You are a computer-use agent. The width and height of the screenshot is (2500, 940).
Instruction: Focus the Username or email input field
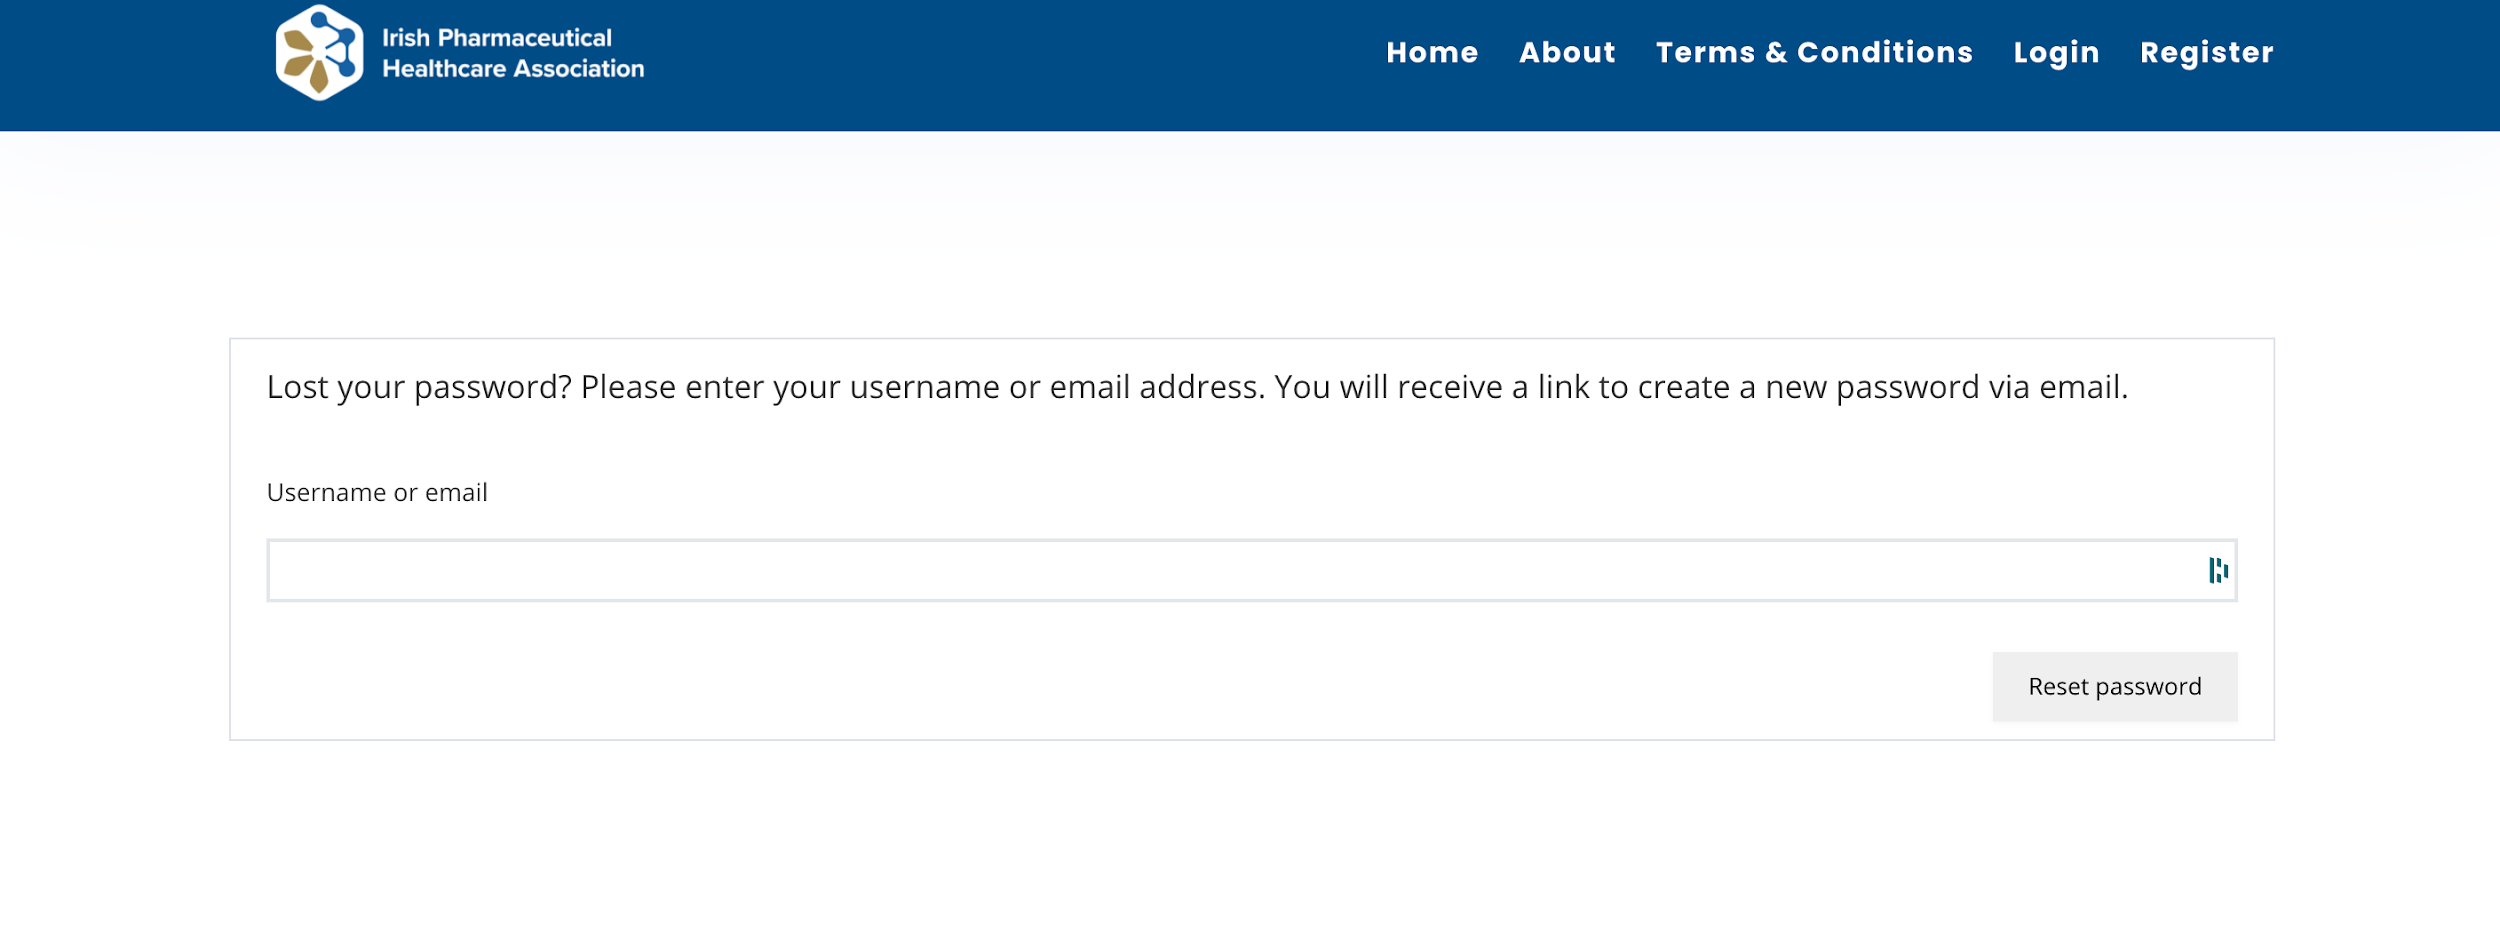(1200, 570)
